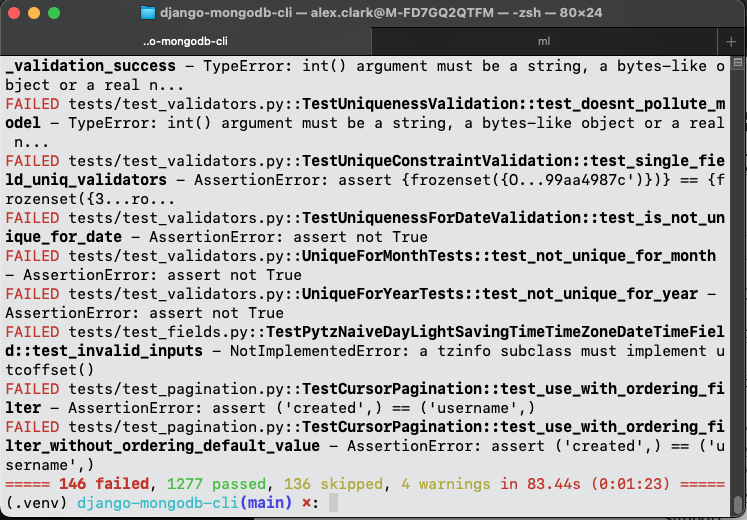Click 'TestUniquenessValidation::test_doesnt_pollute_m' text

tap(514, 104)
